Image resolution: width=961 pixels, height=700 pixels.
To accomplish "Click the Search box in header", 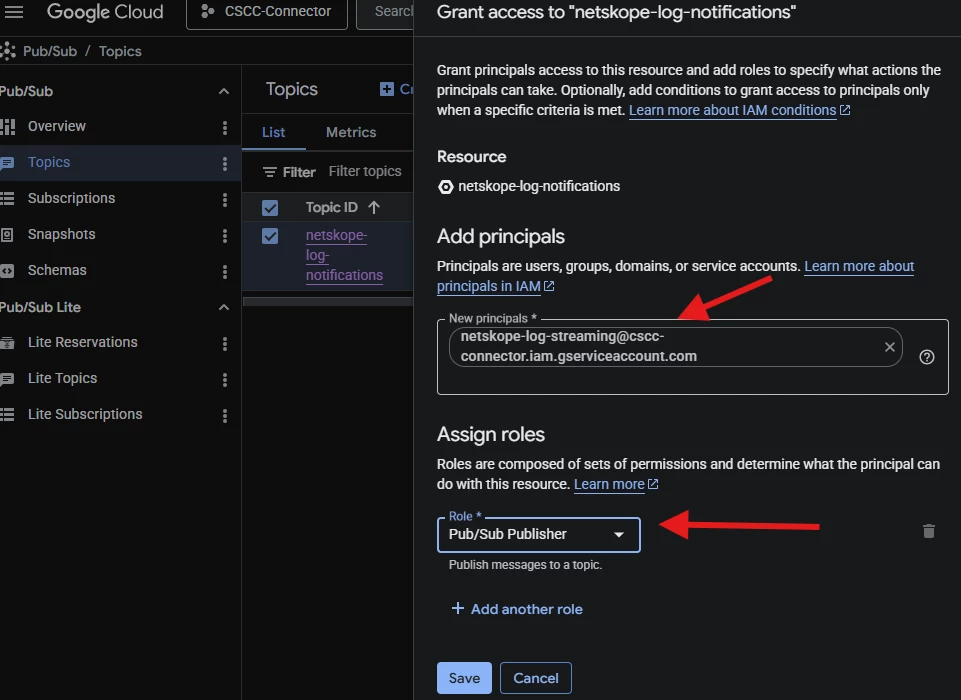I will pos(386,12).
